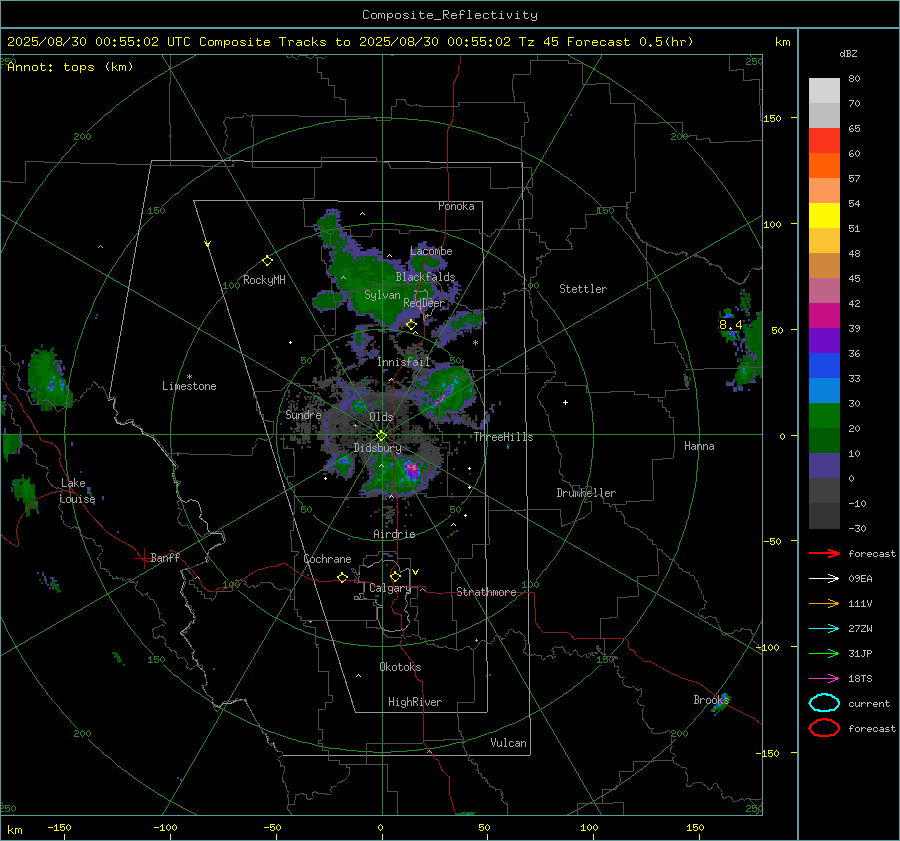
Task: Click the 80 dBZ light gray swatch
Action: [x=824, y=90]
